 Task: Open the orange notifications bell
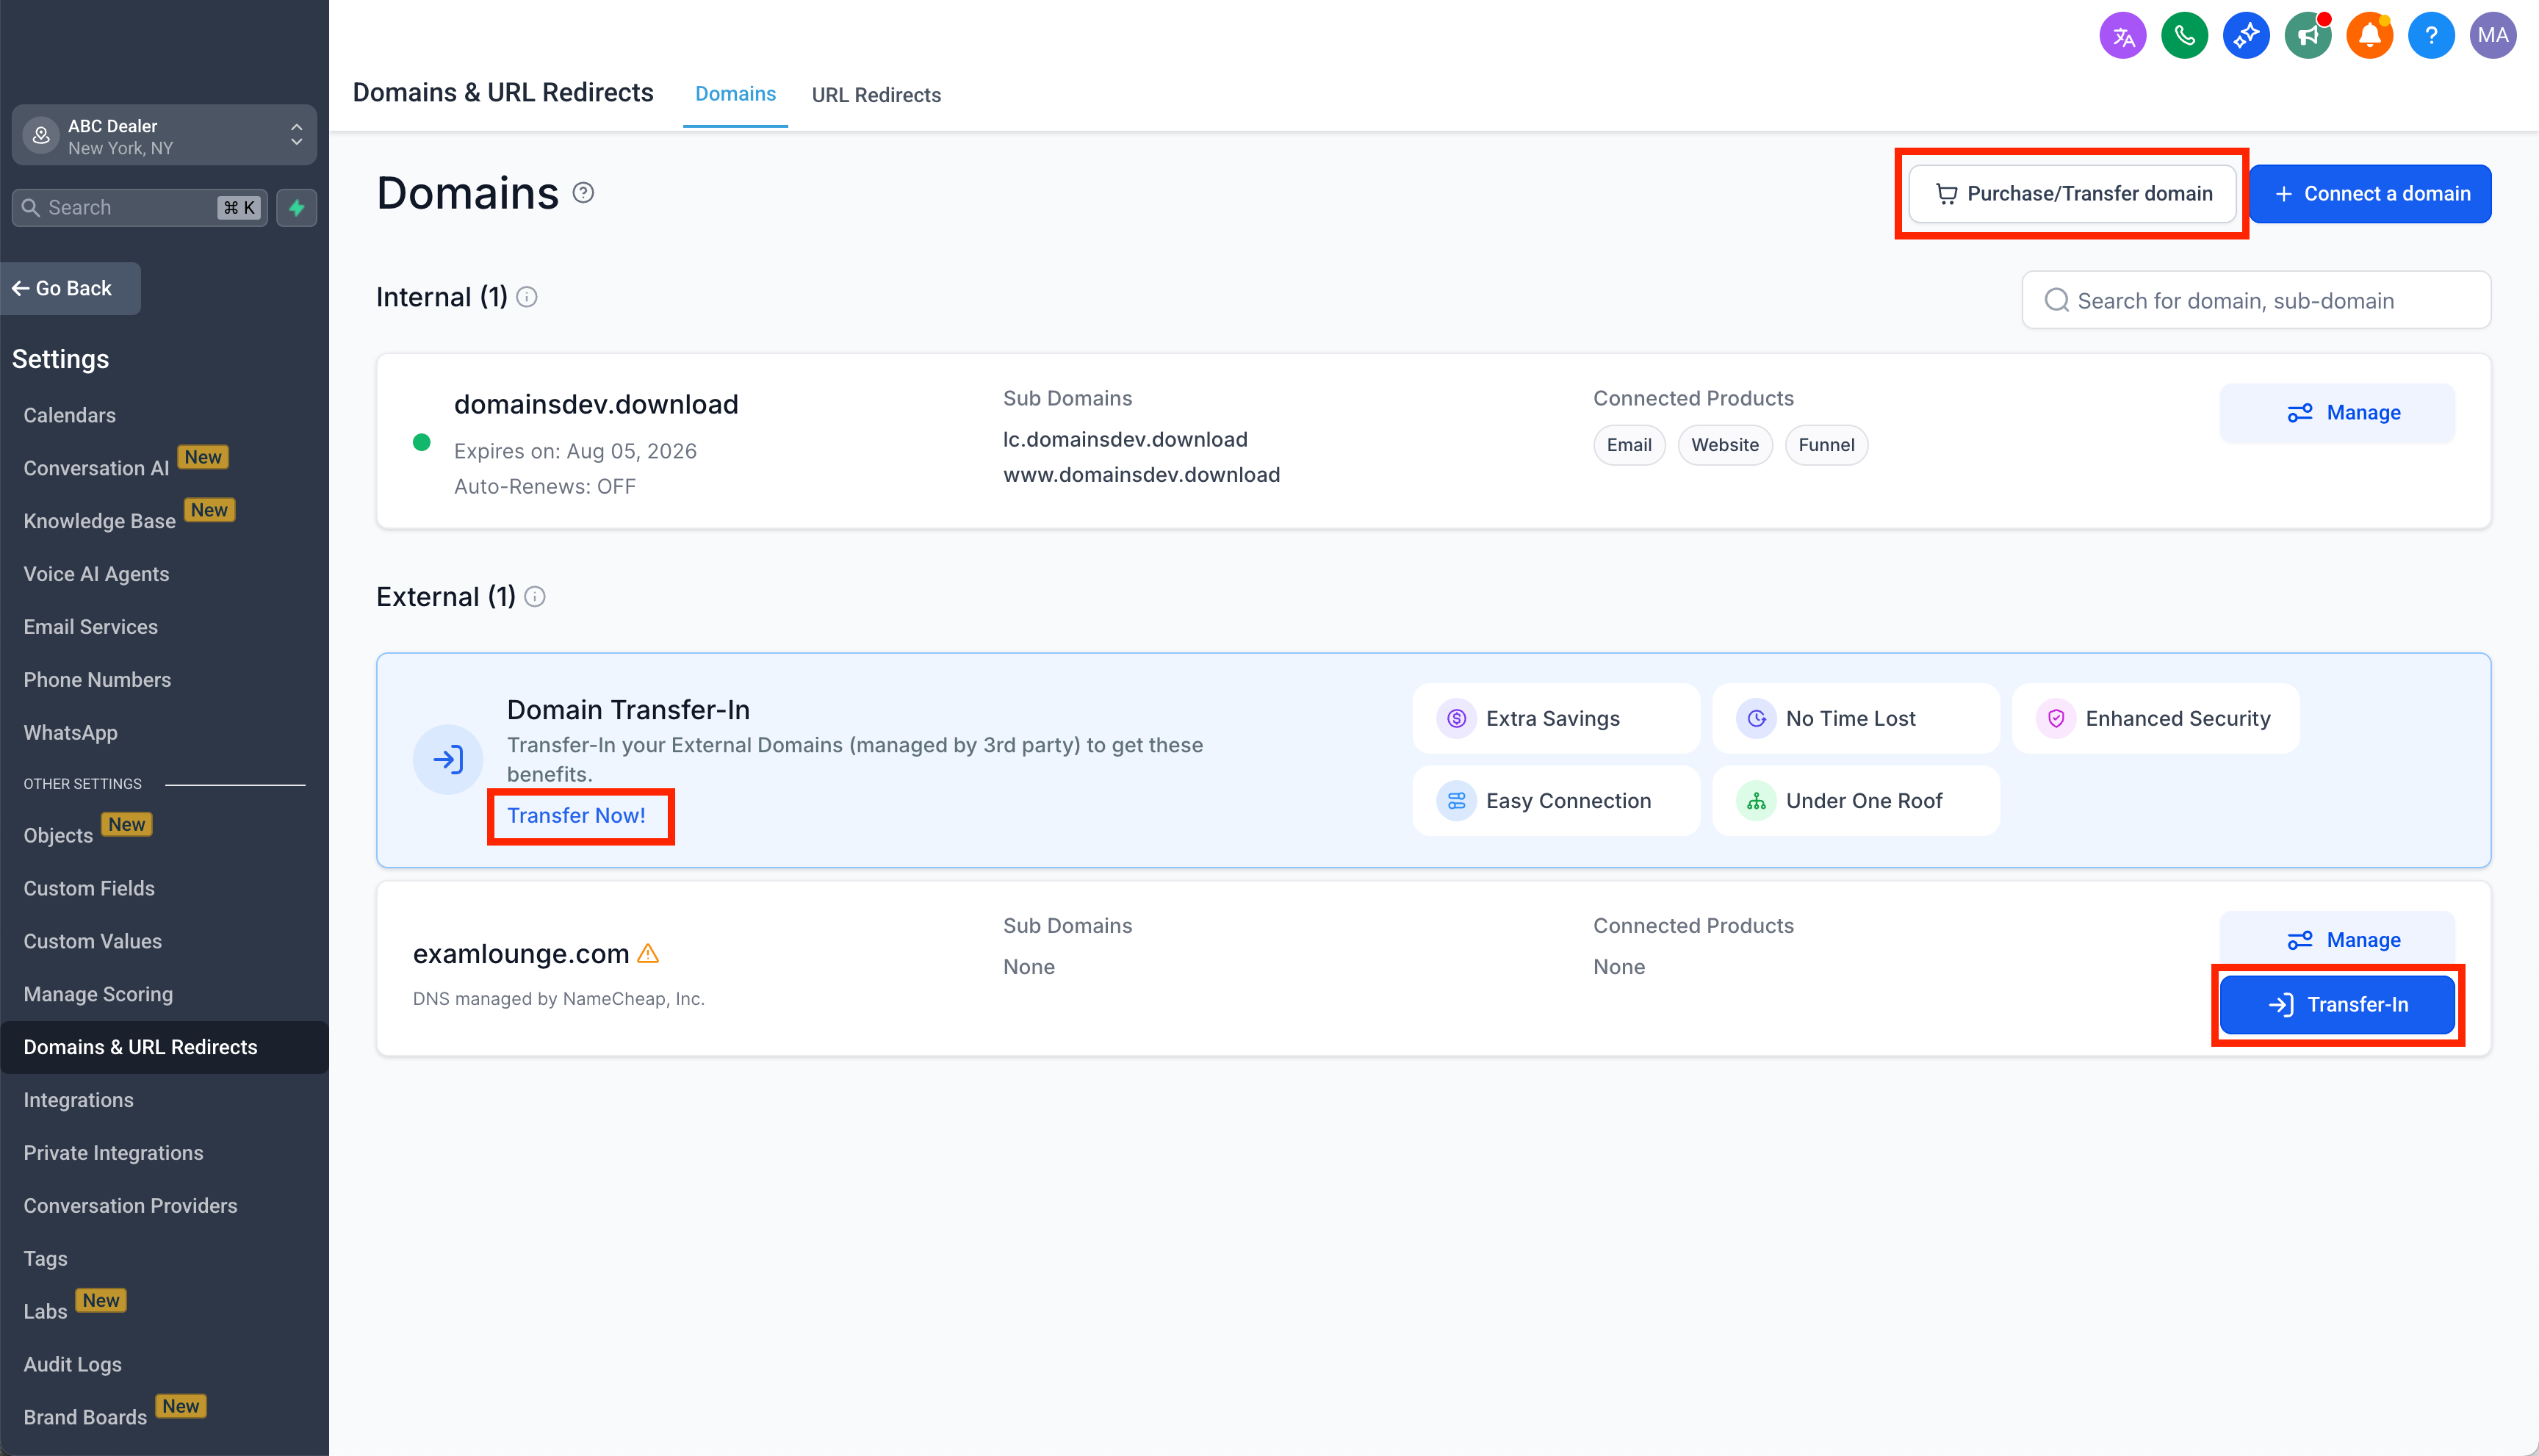click(x=2369, y=36)
